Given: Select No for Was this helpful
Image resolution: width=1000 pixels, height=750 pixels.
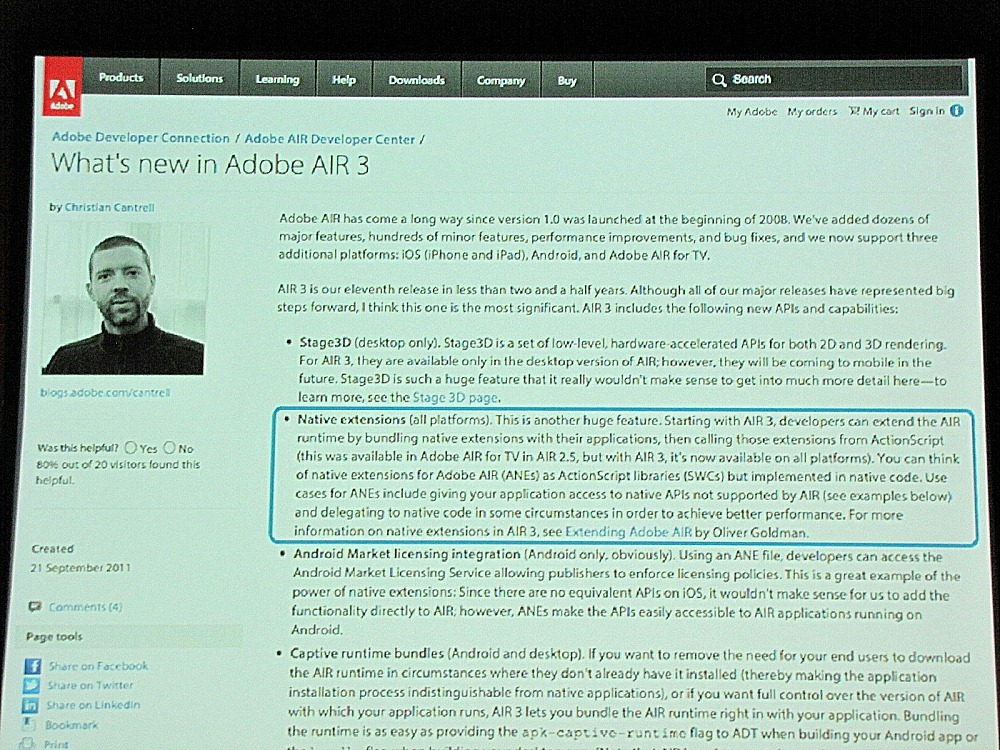Looking at the screenshot, I should tap(169, 448).
